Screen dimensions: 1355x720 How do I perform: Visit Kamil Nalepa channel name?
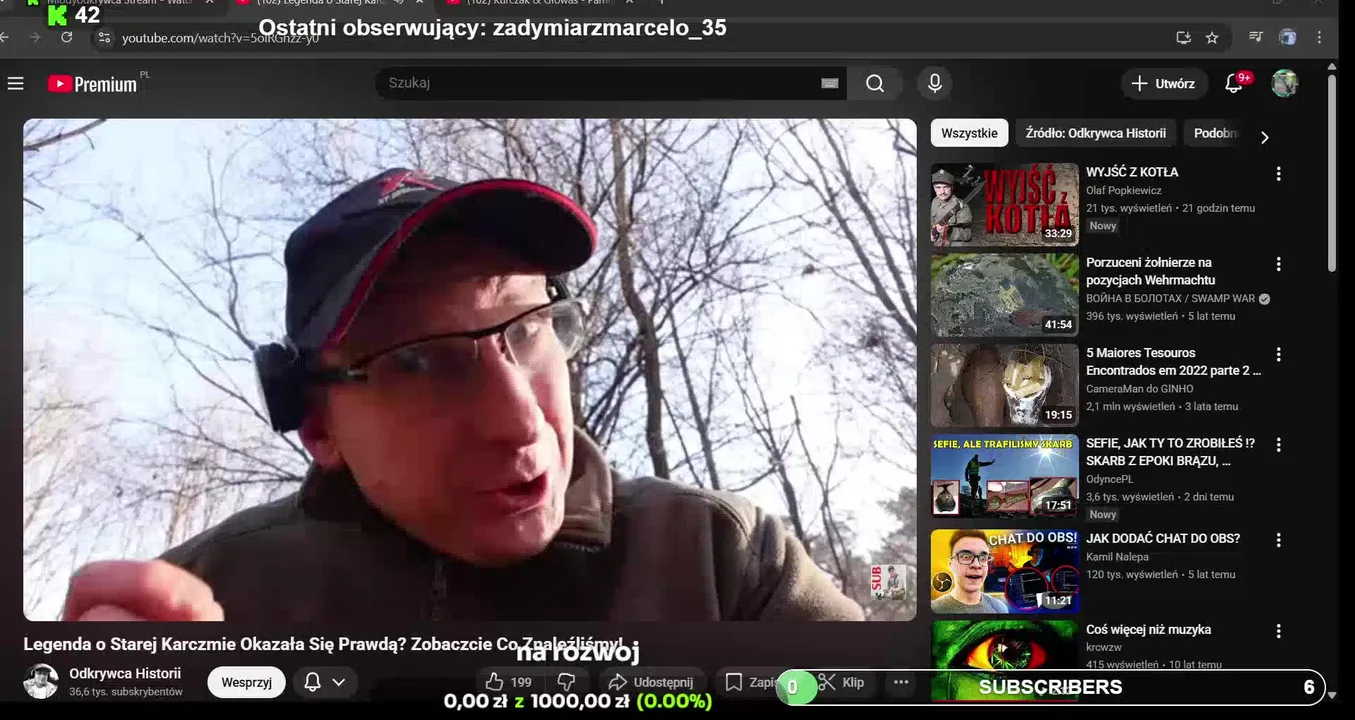(x=1117, y=556)
